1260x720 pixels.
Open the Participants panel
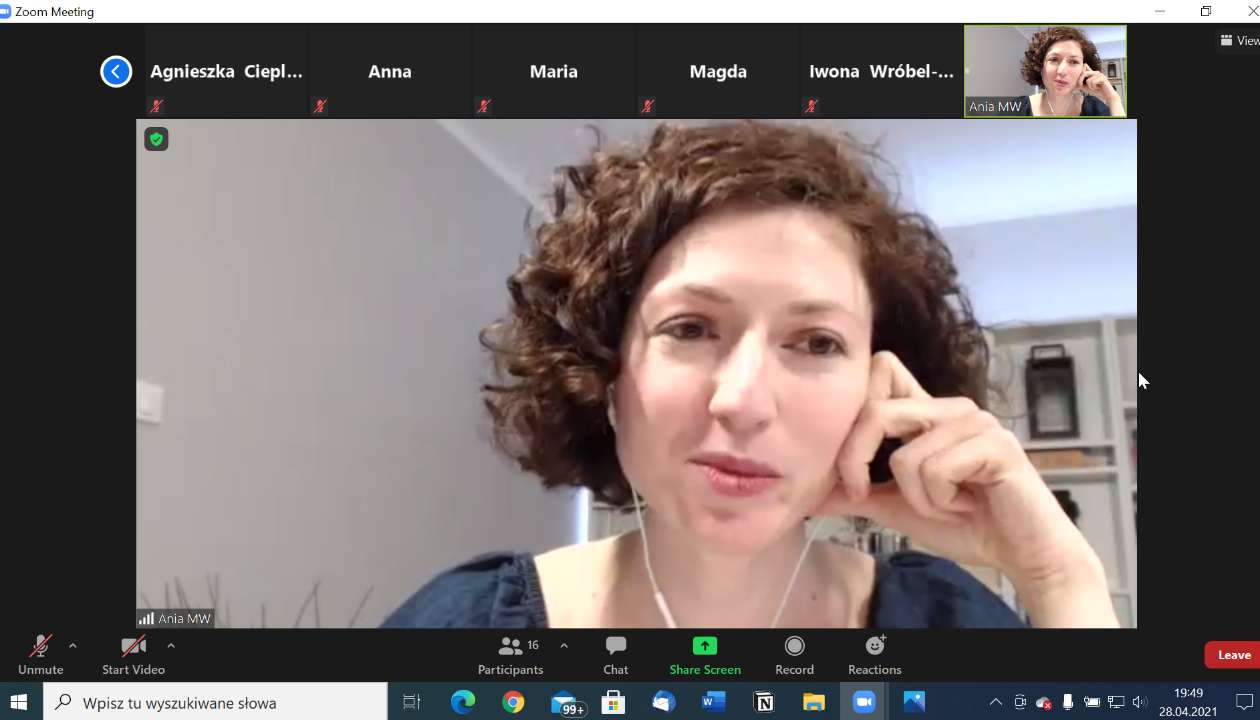[510, 655]
